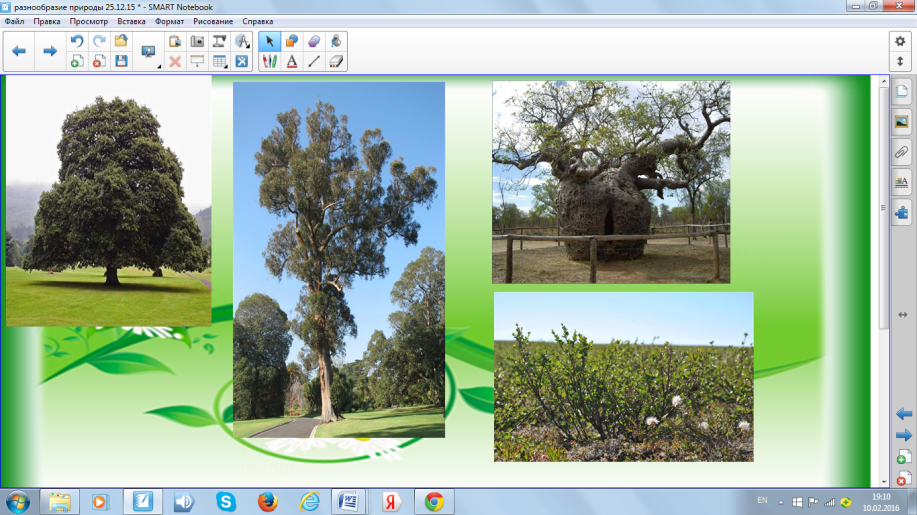The image size is (917, 515).
Task: Expand the table insert dropdown
Action: coord(219,61)
